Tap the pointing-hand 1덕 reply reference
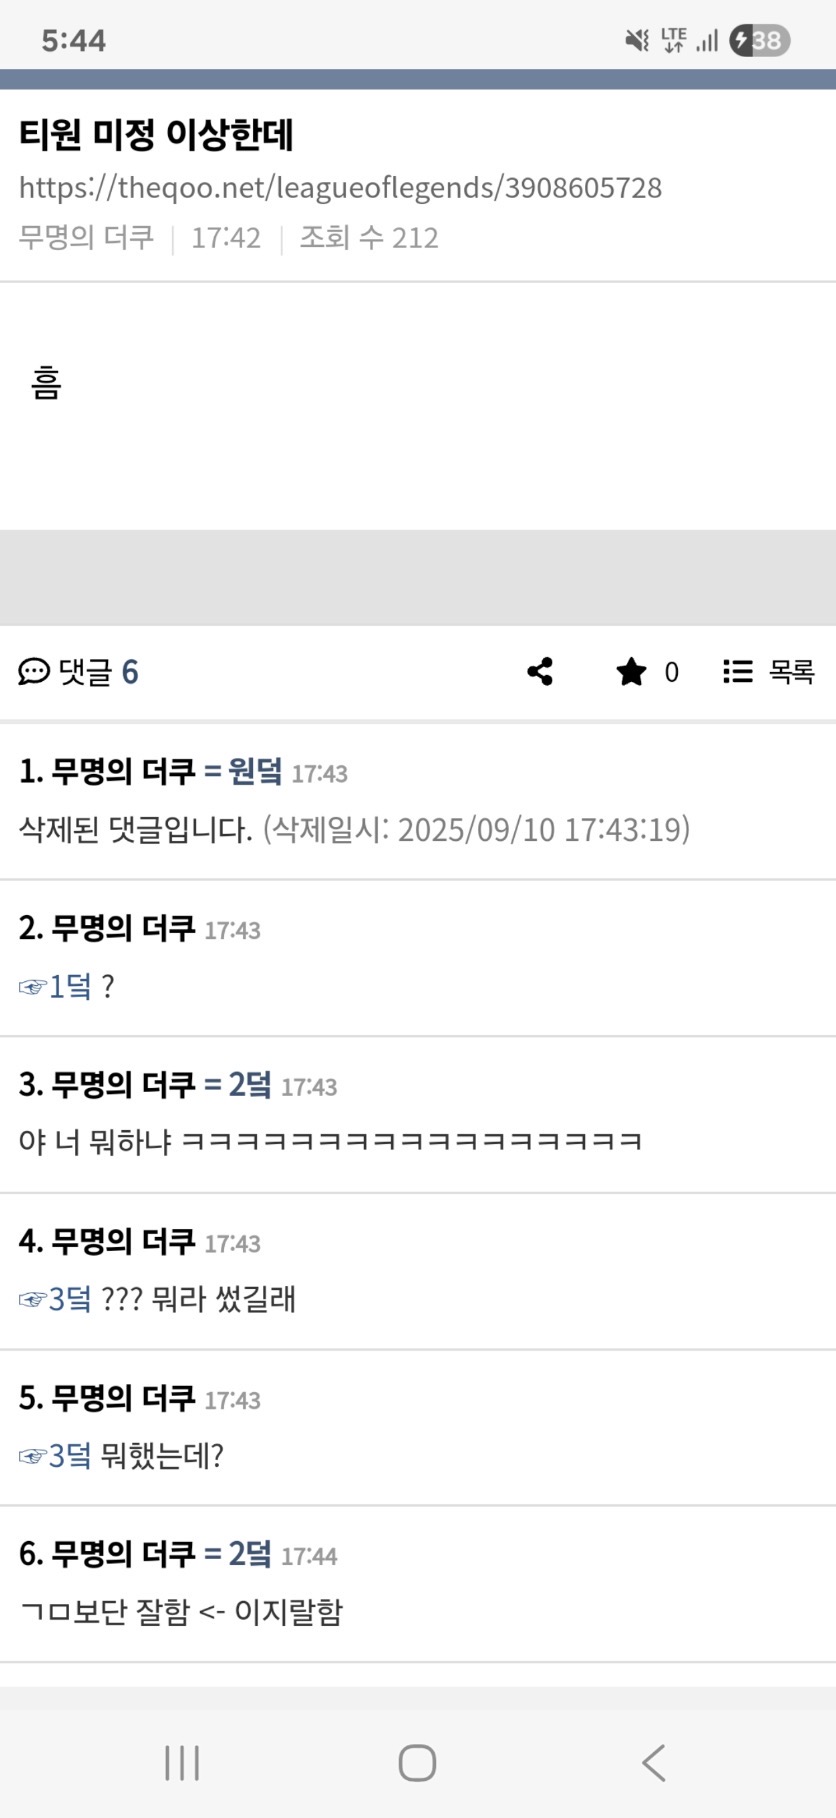 point(55,987)
